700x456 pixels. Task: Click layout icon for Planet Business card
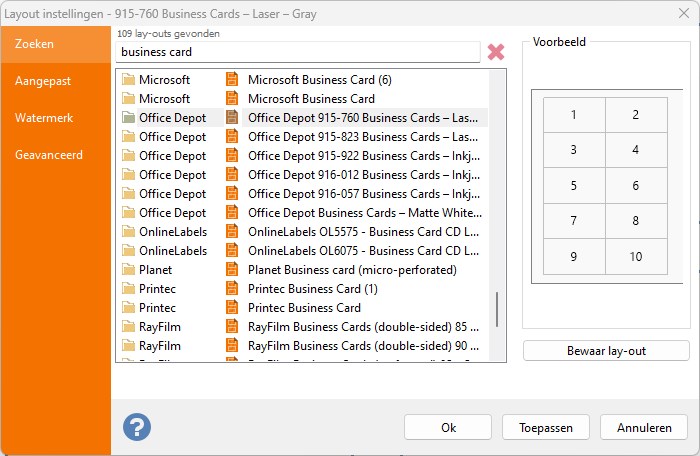point(232,270)
